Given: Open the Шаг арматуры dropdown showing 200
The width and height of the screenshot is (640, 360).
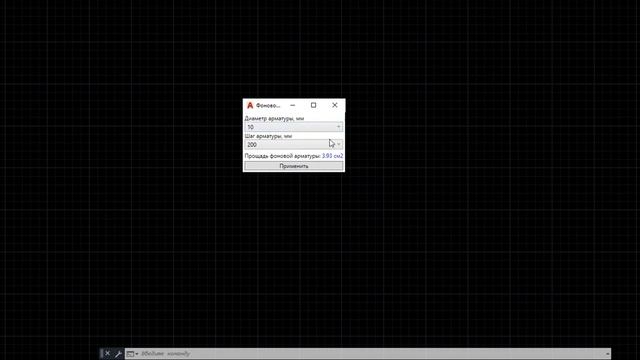Looking at the screenshot, I should (x=293, y=144).
